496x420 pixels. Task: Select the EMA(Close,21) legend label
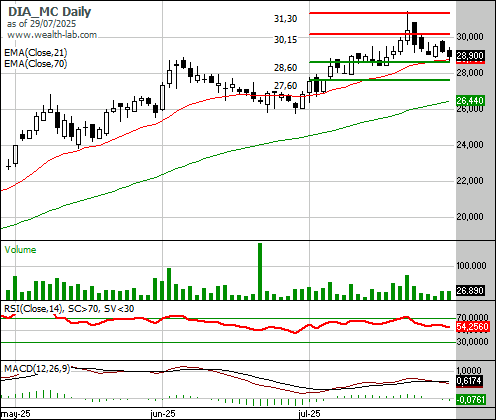(x=36, y=53)
